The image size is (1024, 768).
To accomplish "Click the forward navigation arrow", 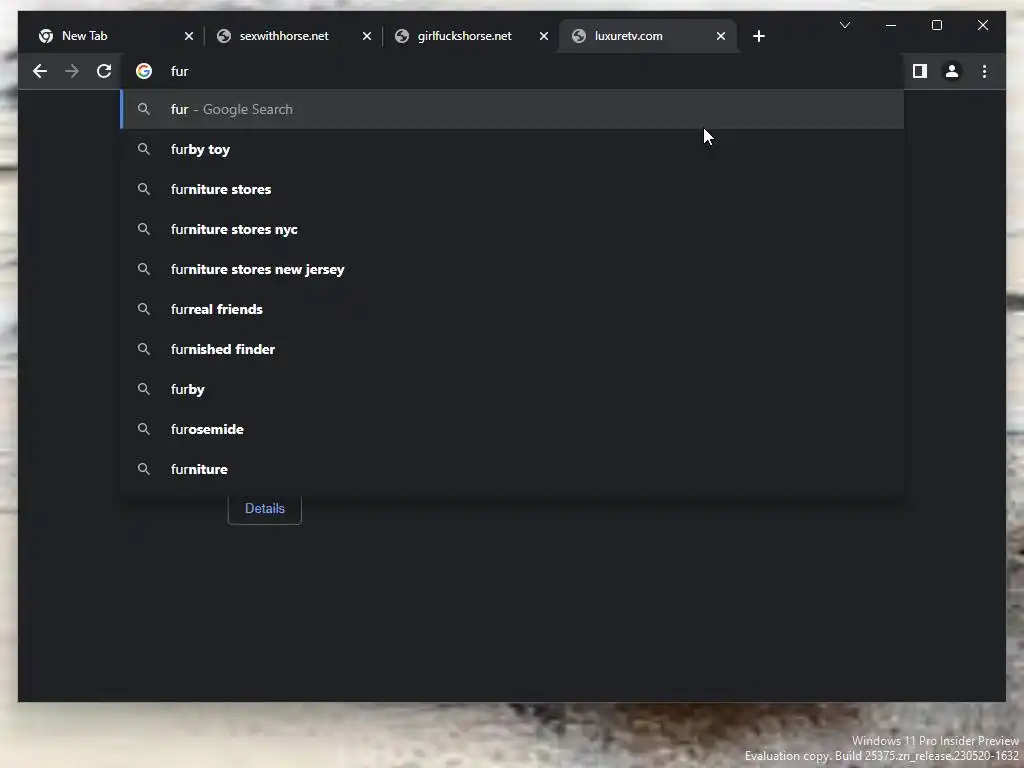I will pos(72,71).
